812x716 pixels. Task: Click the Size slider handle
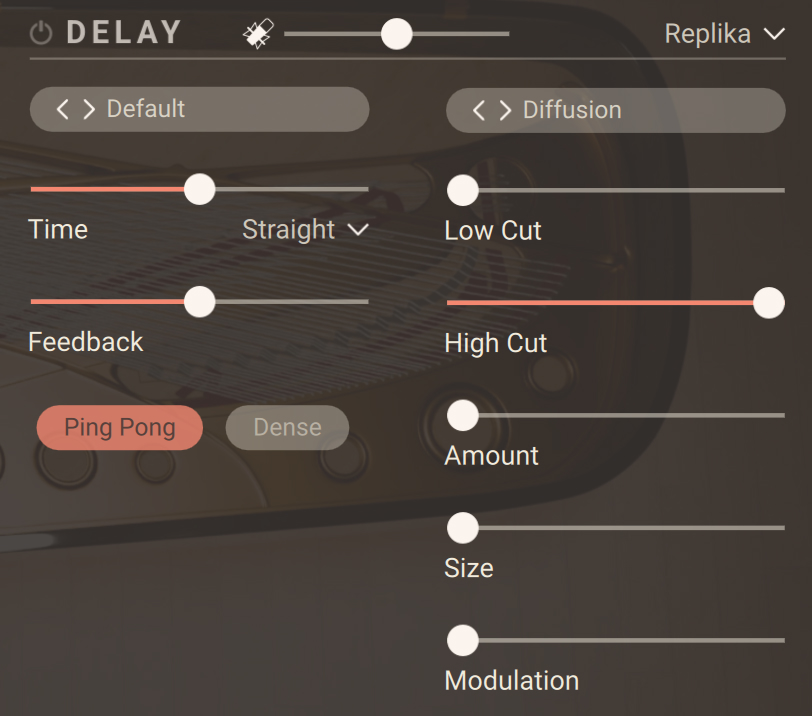point(462,527)
